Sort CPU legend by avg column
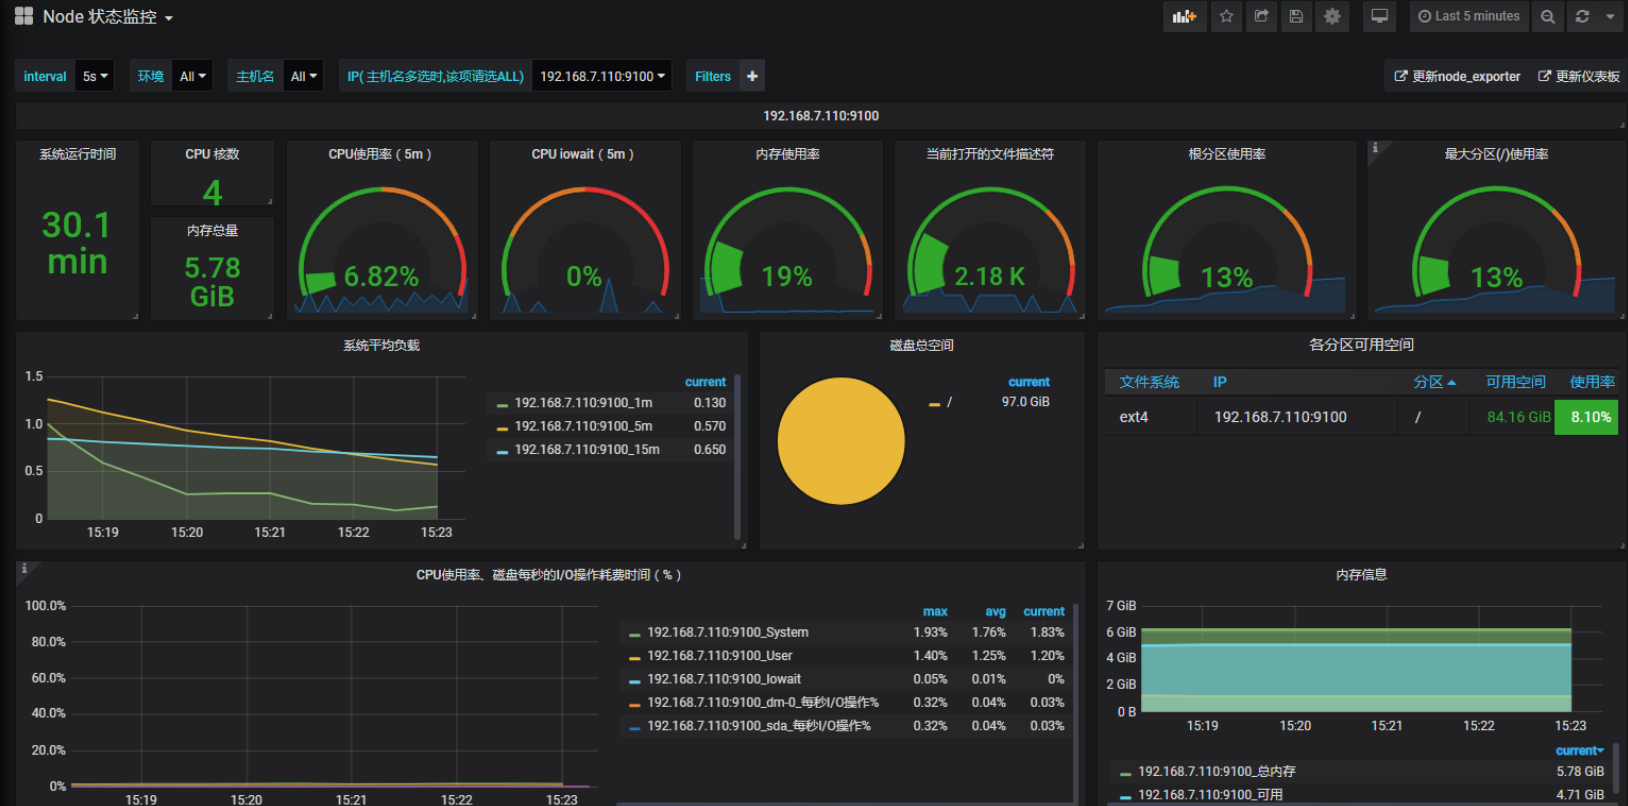 (x=995, y=612)
